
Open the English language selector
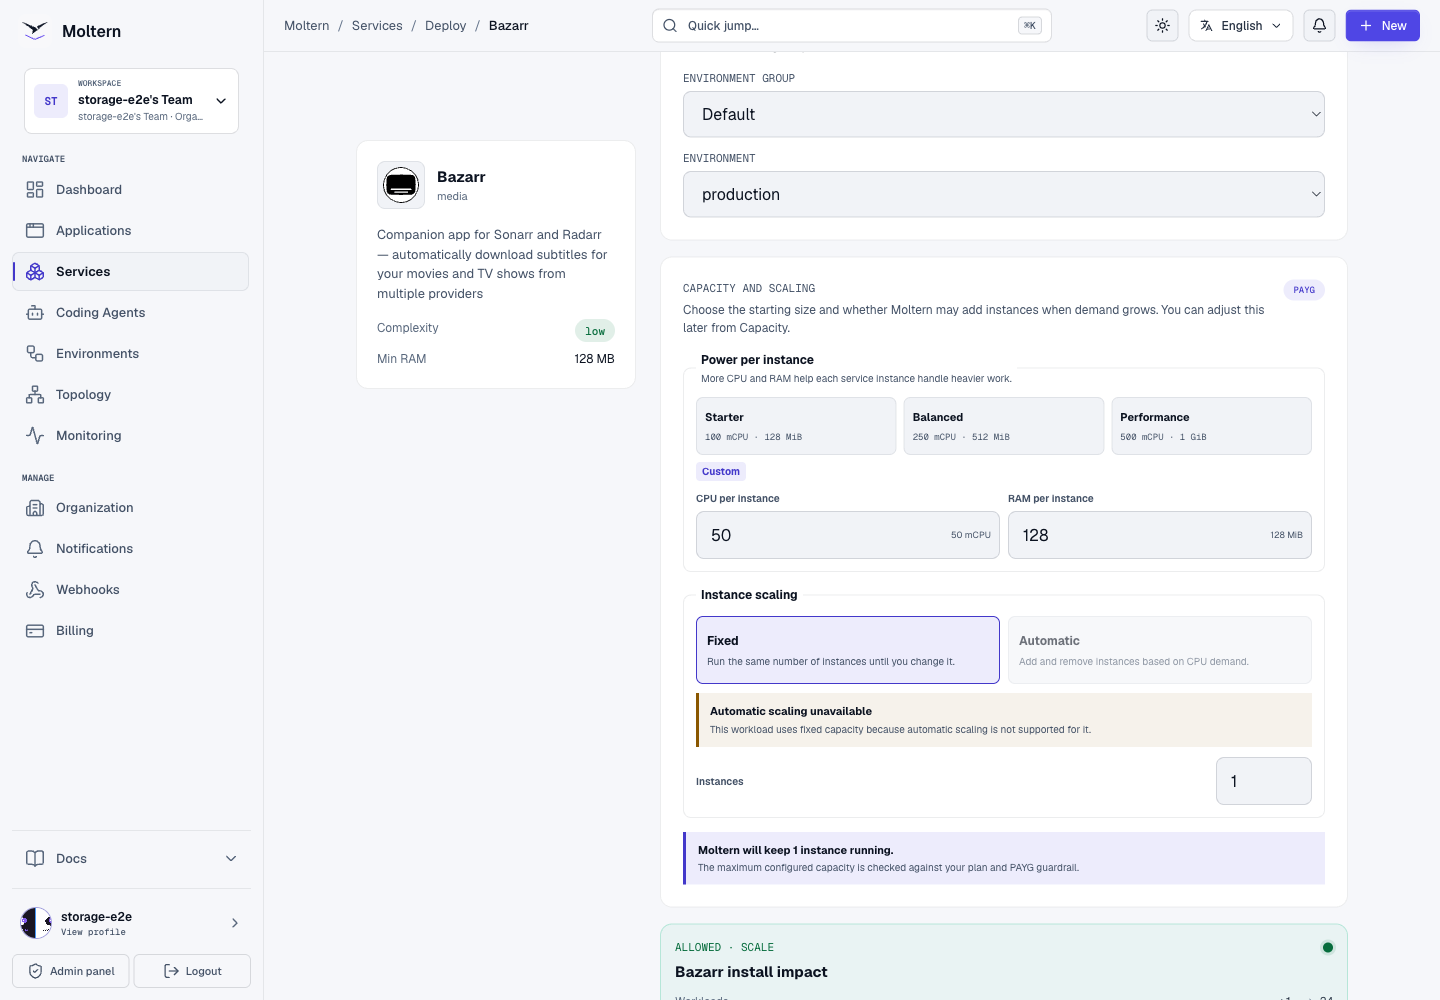pyautogui.click(x=1241, y=26)
